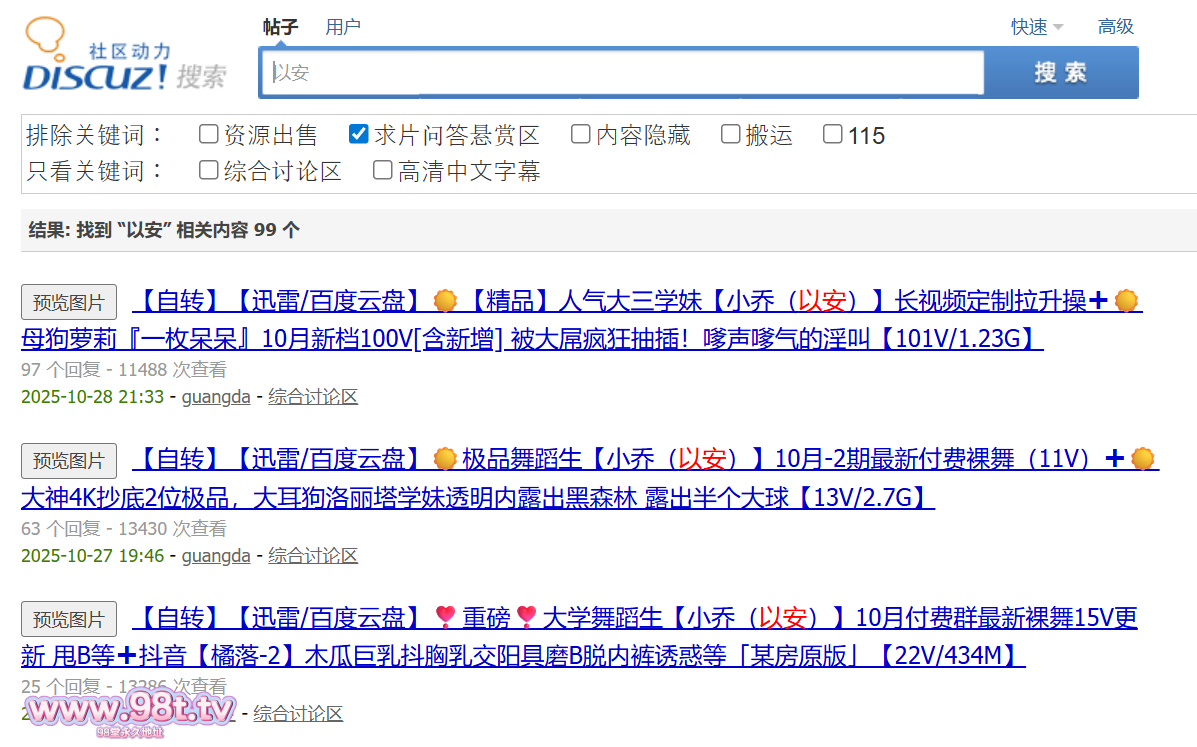Image resolution: width=1197 pixels, height=747 pixels.
Task: Open author guangda on the first result
Action: tap(216, 397)
